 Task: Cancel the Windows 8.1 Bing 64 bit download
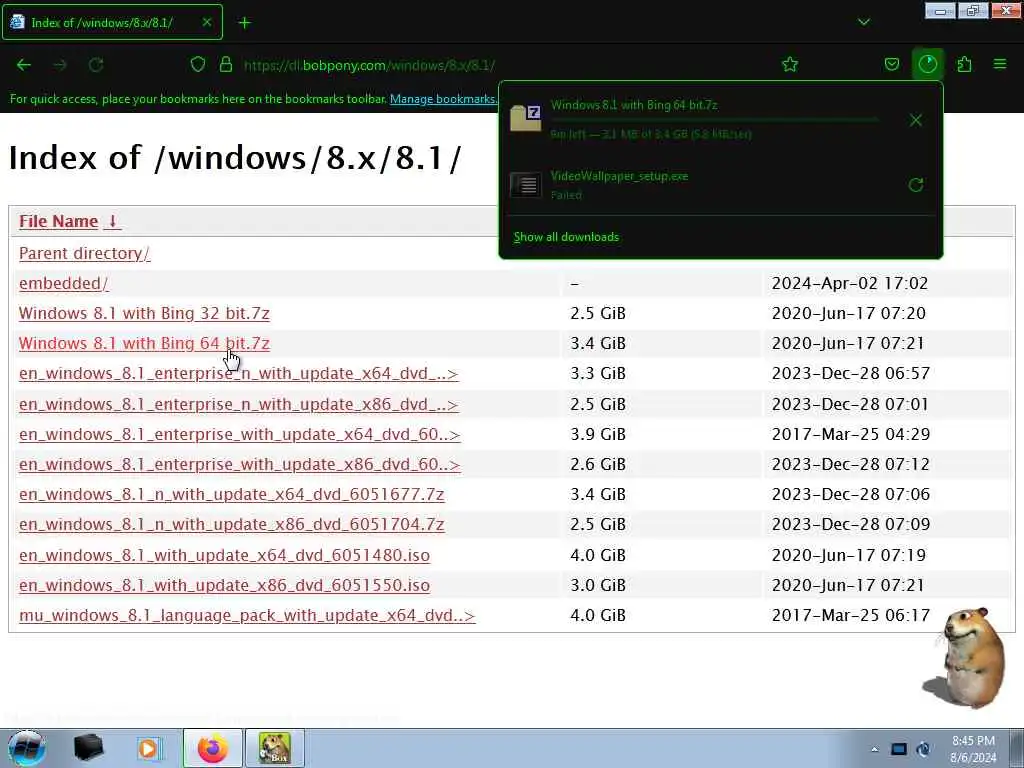(x=916, y=120)
